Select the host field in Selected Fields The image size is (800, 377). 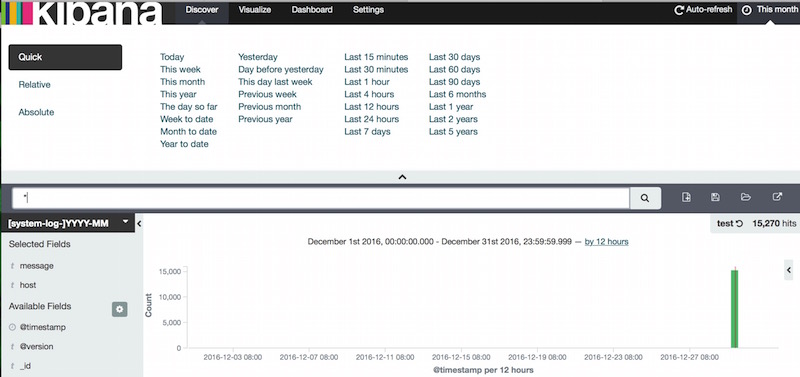(x=28, y=285)
